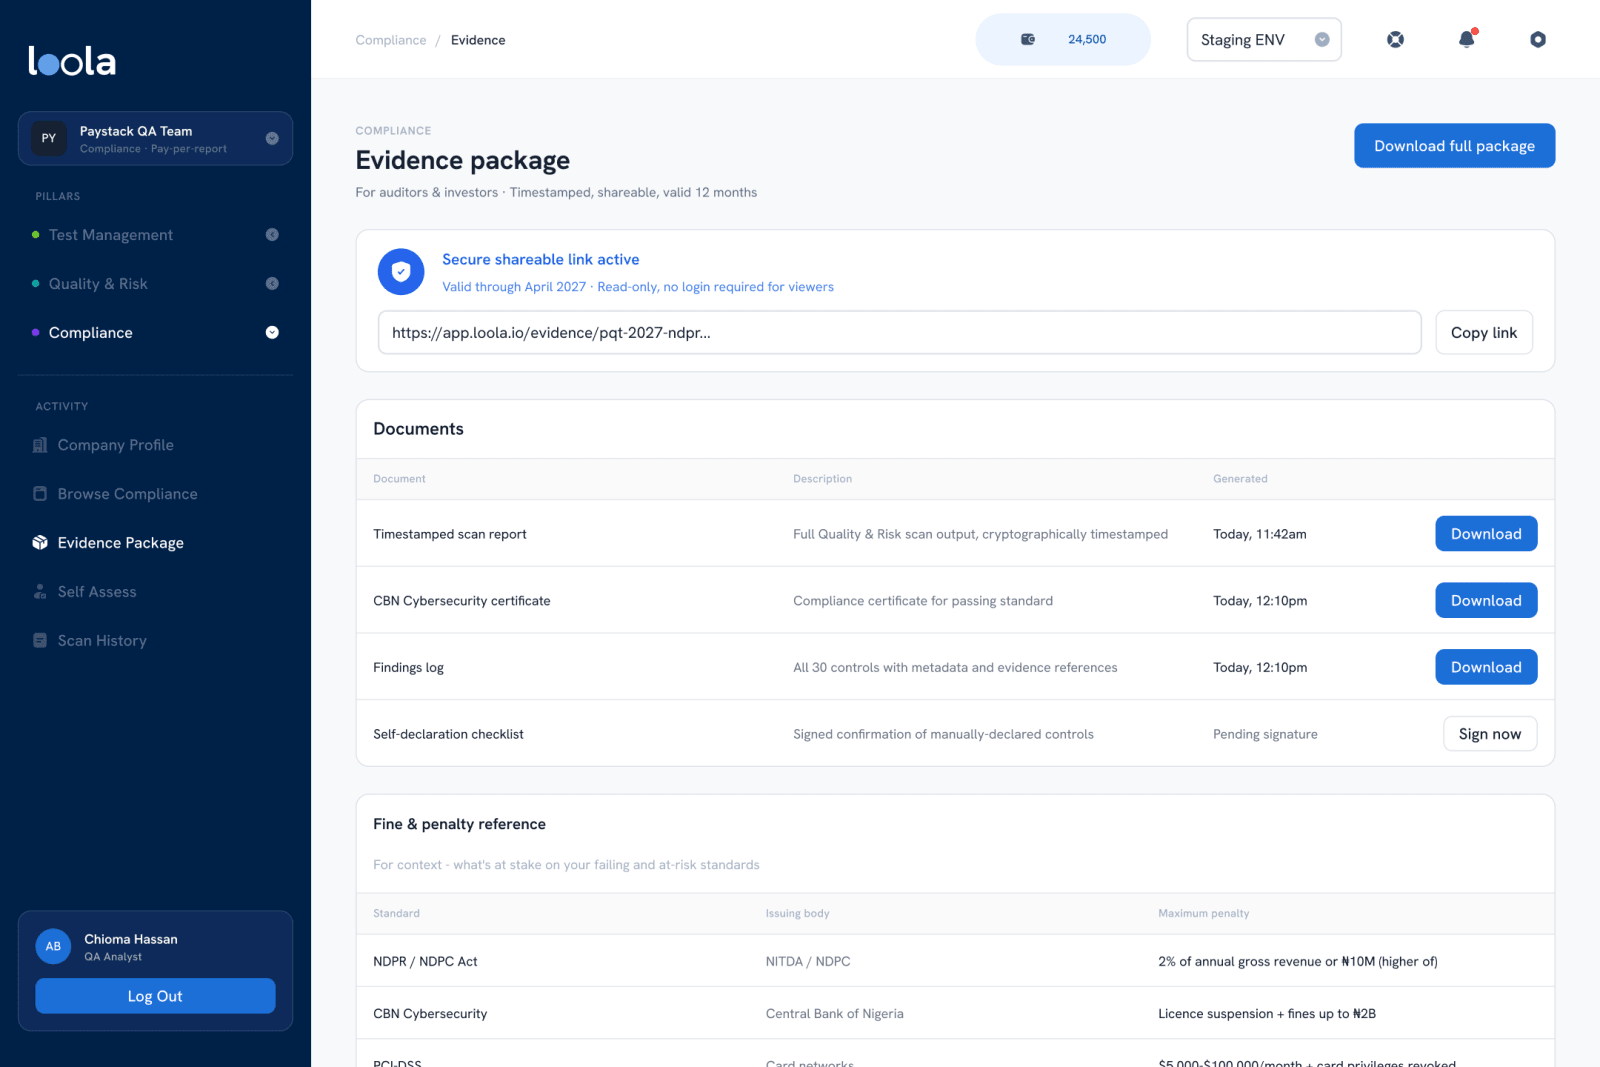Download the CBN Cybersecurity certificate

(x=1486, y=601)
